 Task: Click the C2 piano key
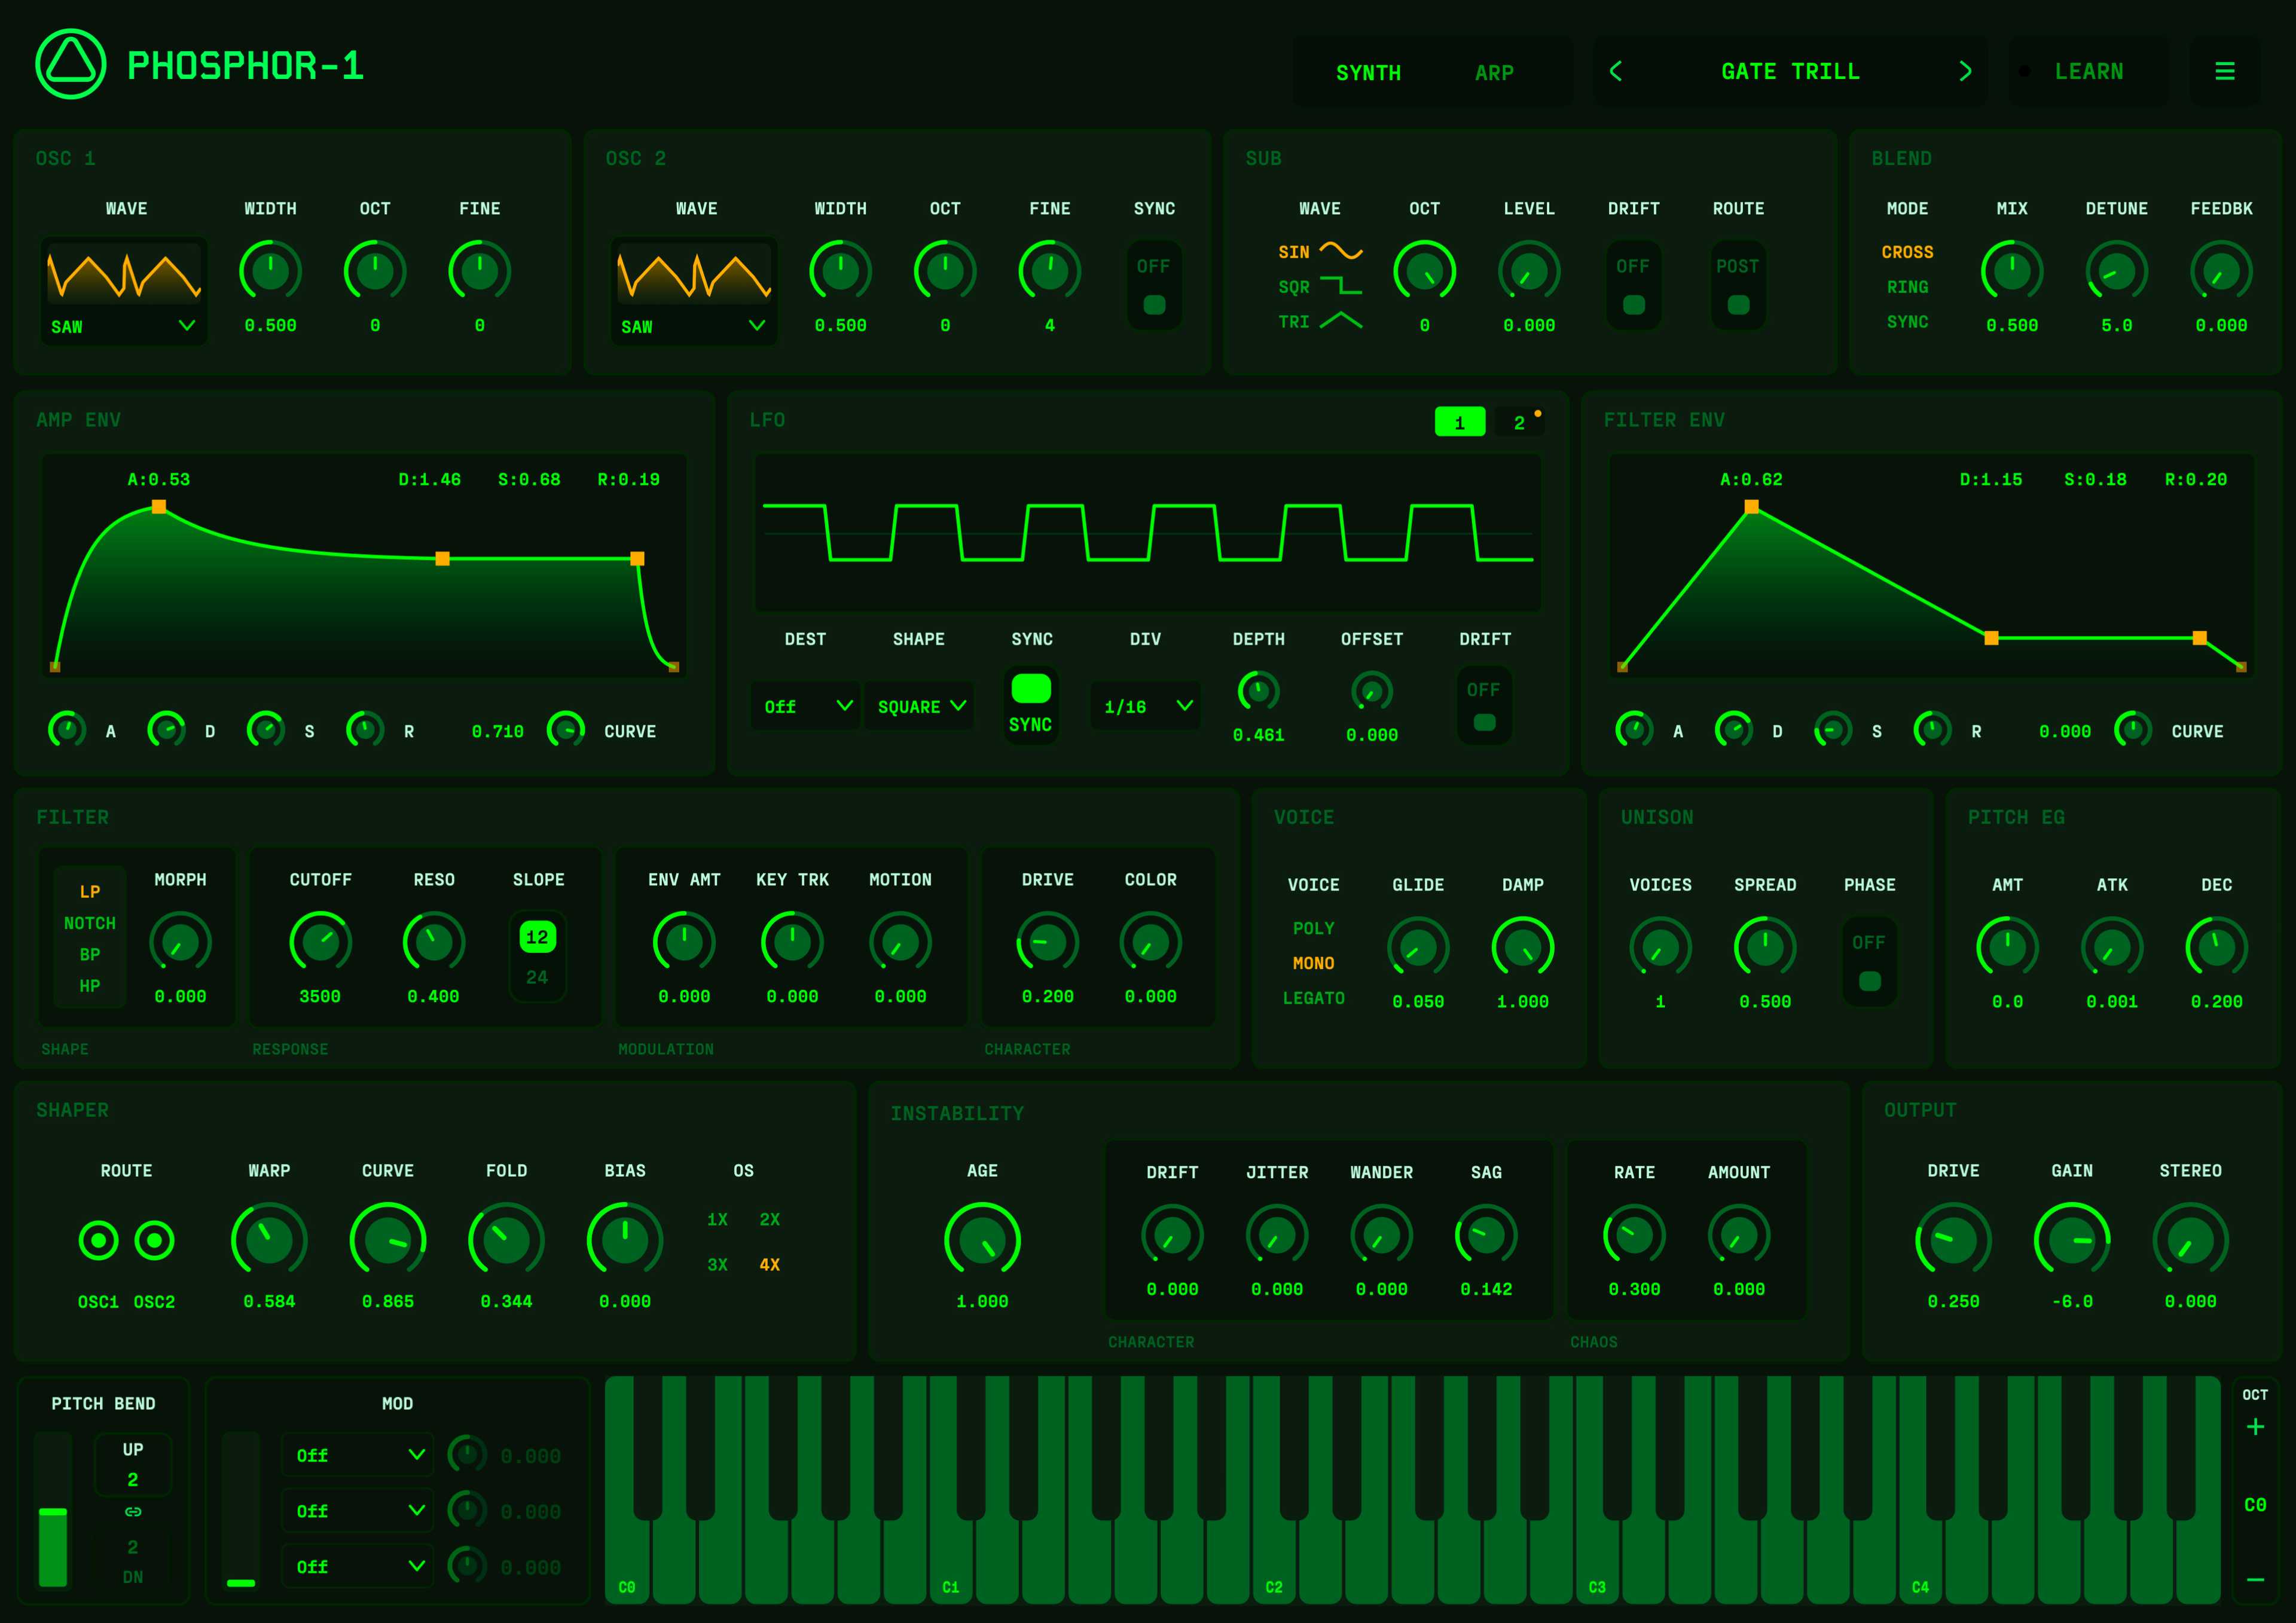(1274, 1490)
